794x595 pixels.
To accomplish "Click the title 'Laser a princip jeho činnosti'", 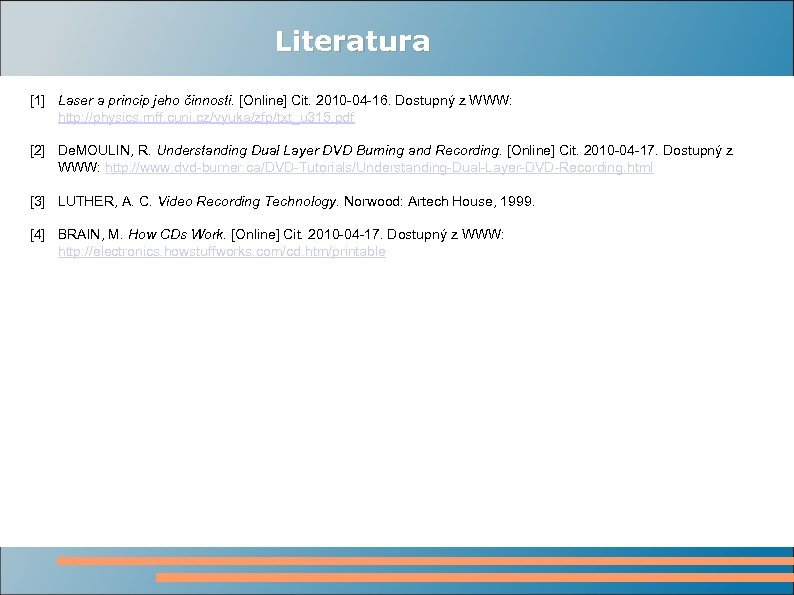I will tap(146, 100).
